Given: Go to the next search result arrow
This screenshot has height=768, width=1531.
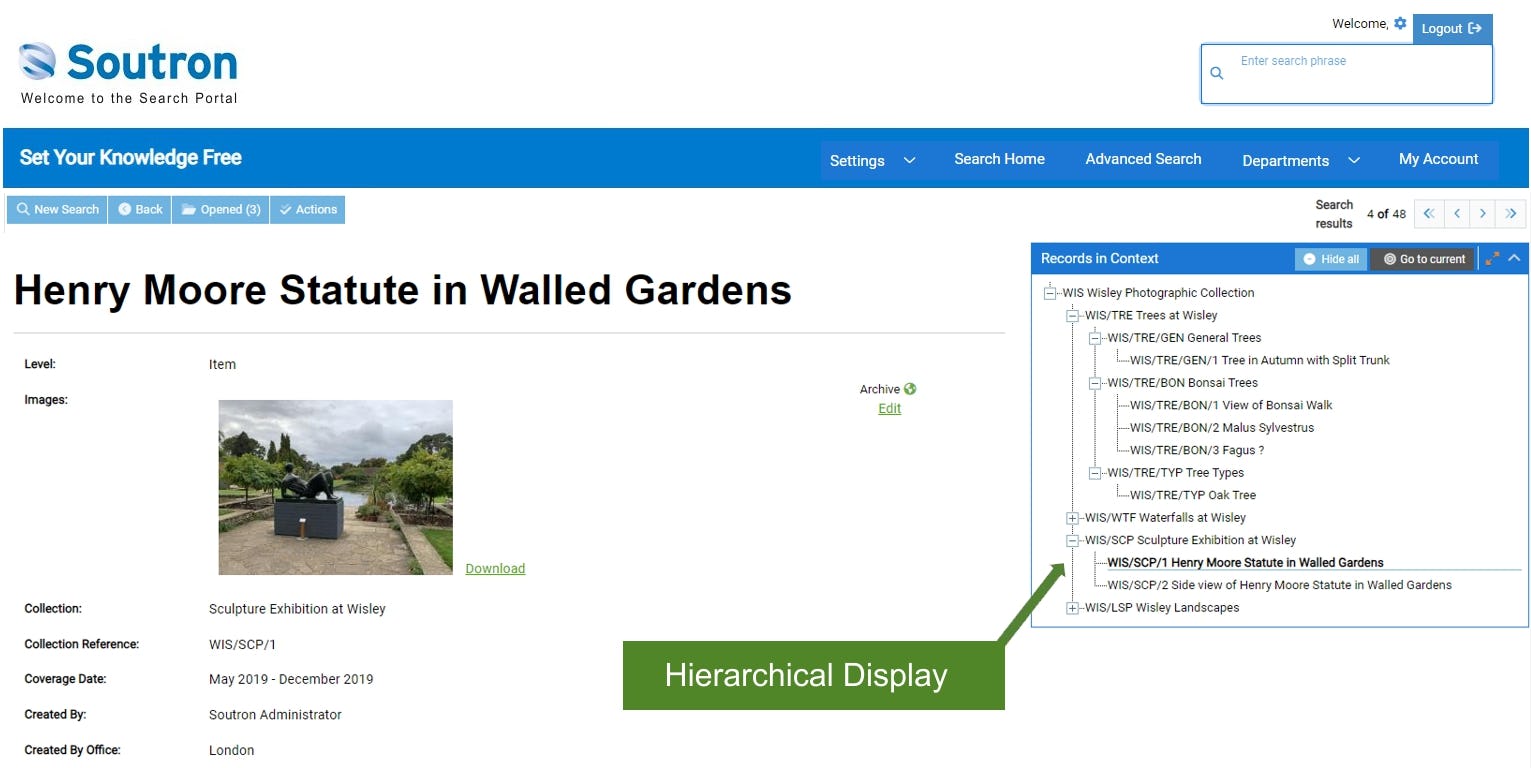Looking at the screenshot, I should [x=1483, y=213].
